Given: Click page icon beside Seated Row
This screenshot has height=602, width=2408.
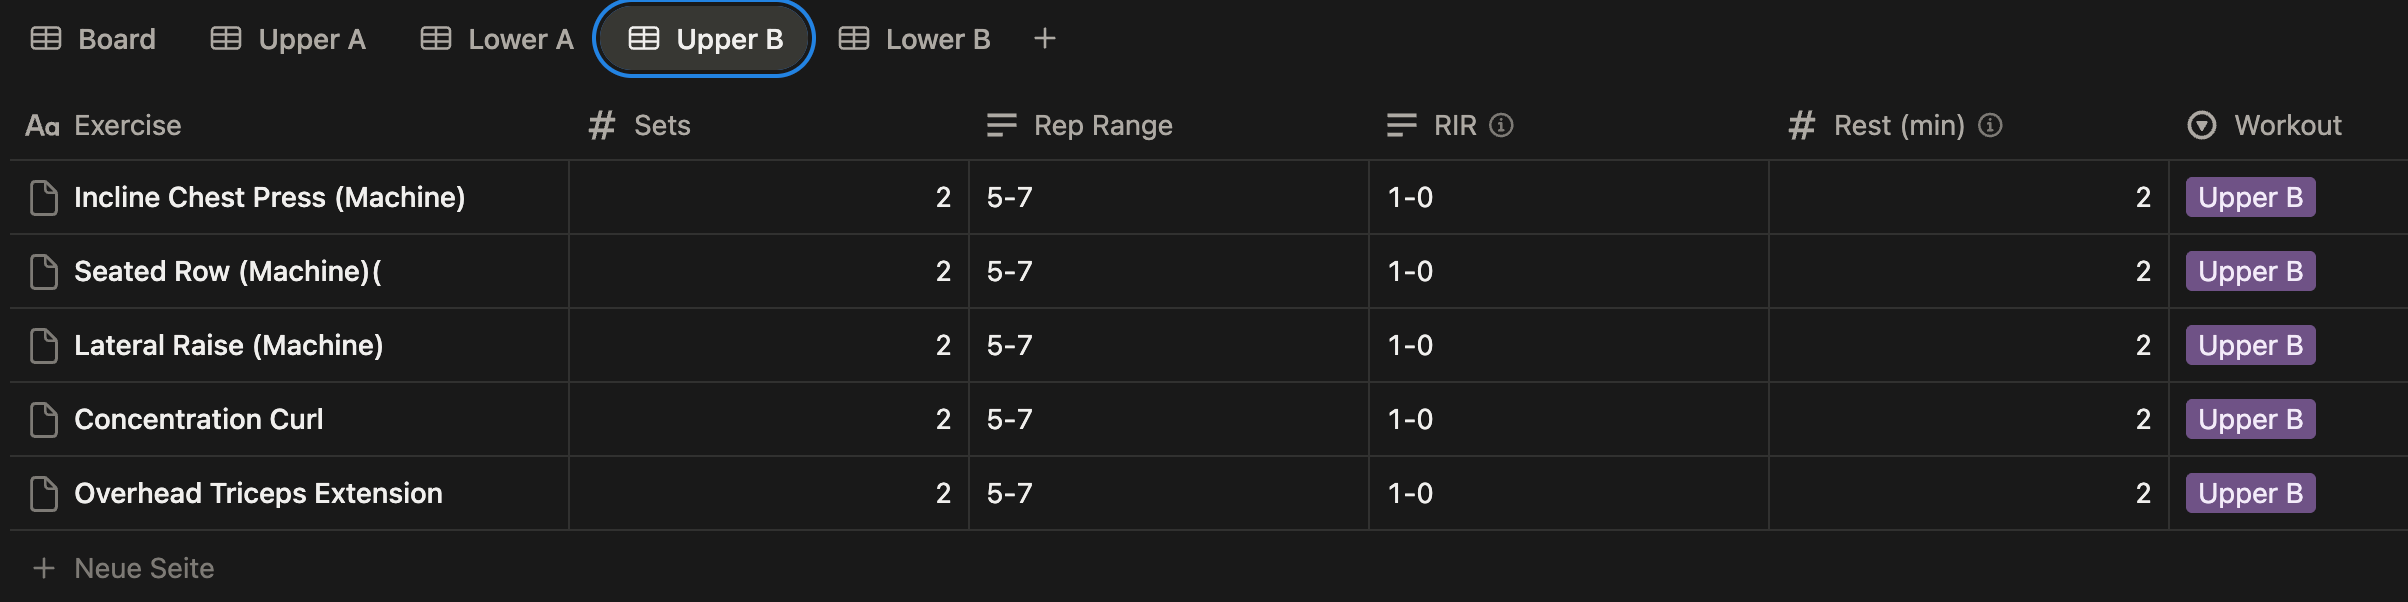Looking at the screenshot, I should tap(44, 272).
